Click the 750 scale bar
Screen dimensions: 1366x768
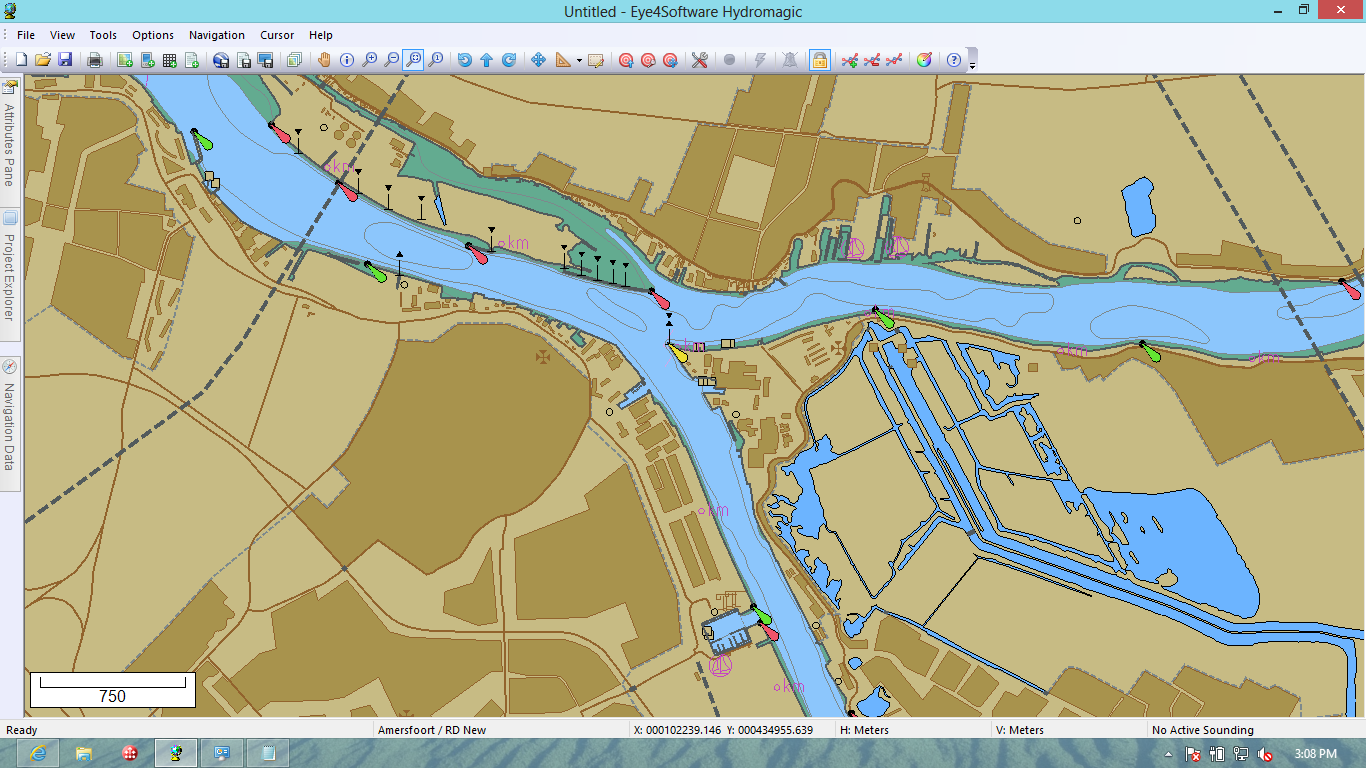coord(112,690)
